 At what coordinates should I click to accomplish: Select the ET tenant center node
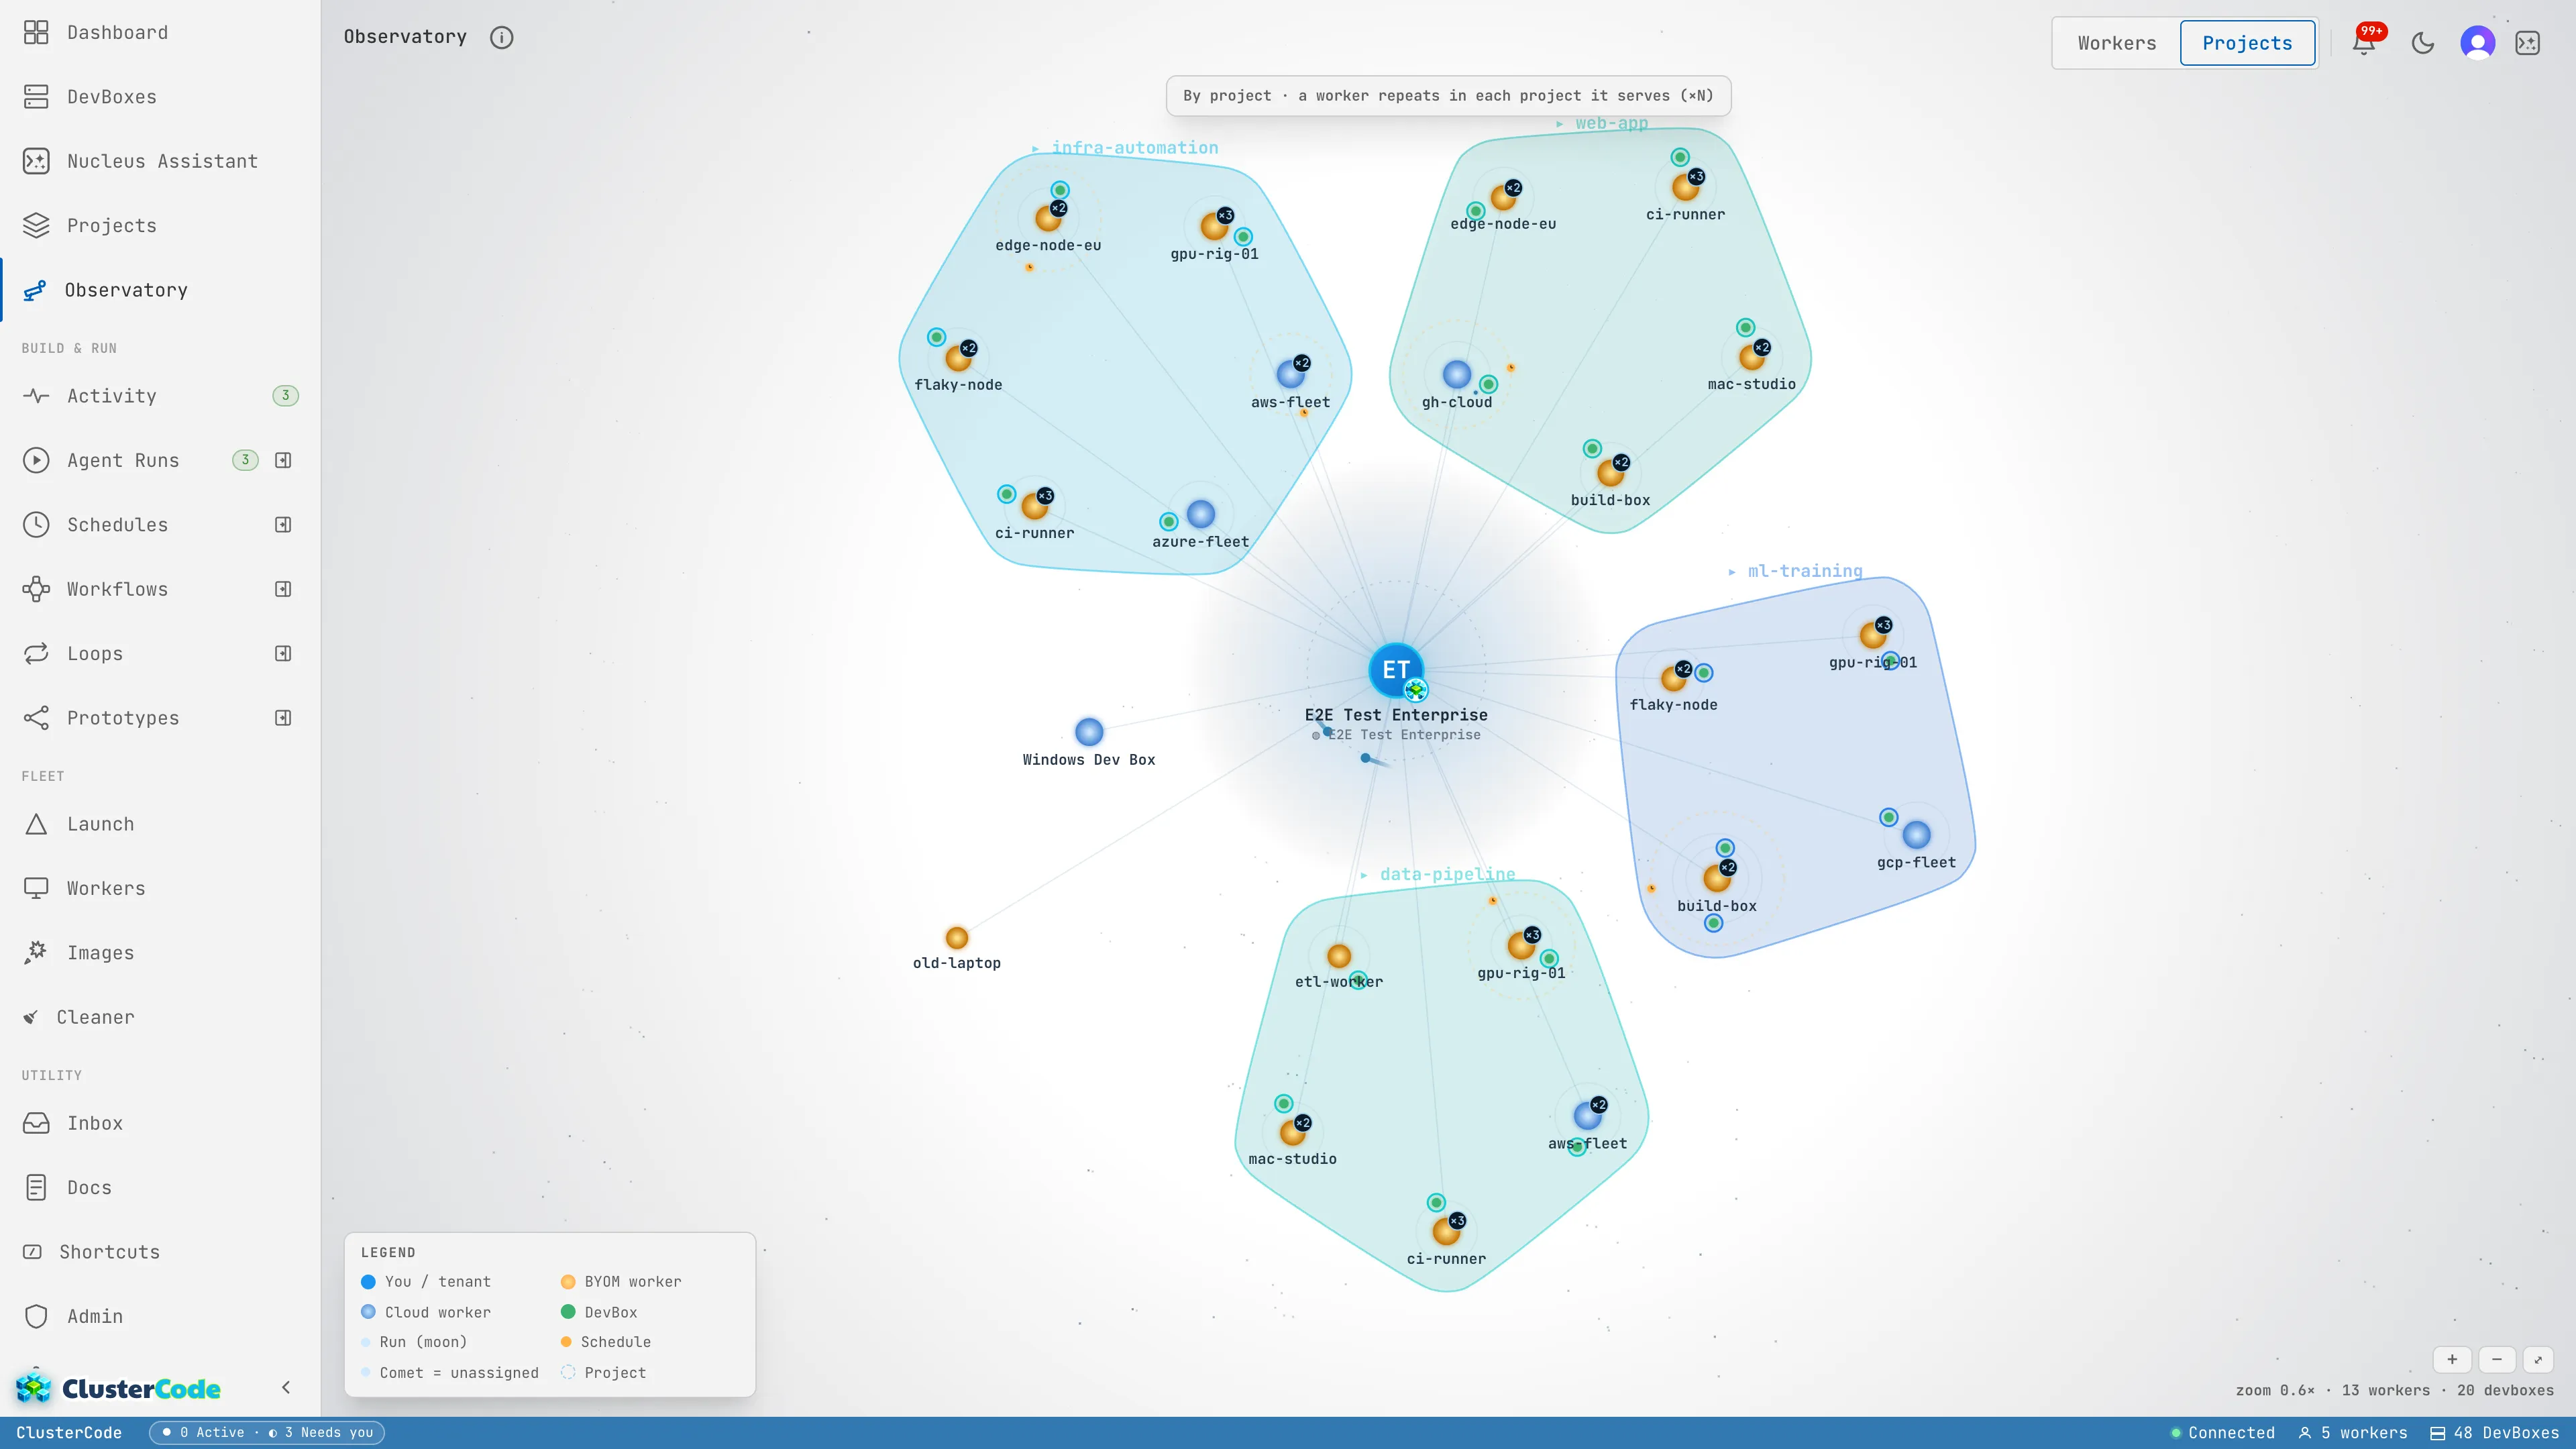click(x=1396, y=670)
